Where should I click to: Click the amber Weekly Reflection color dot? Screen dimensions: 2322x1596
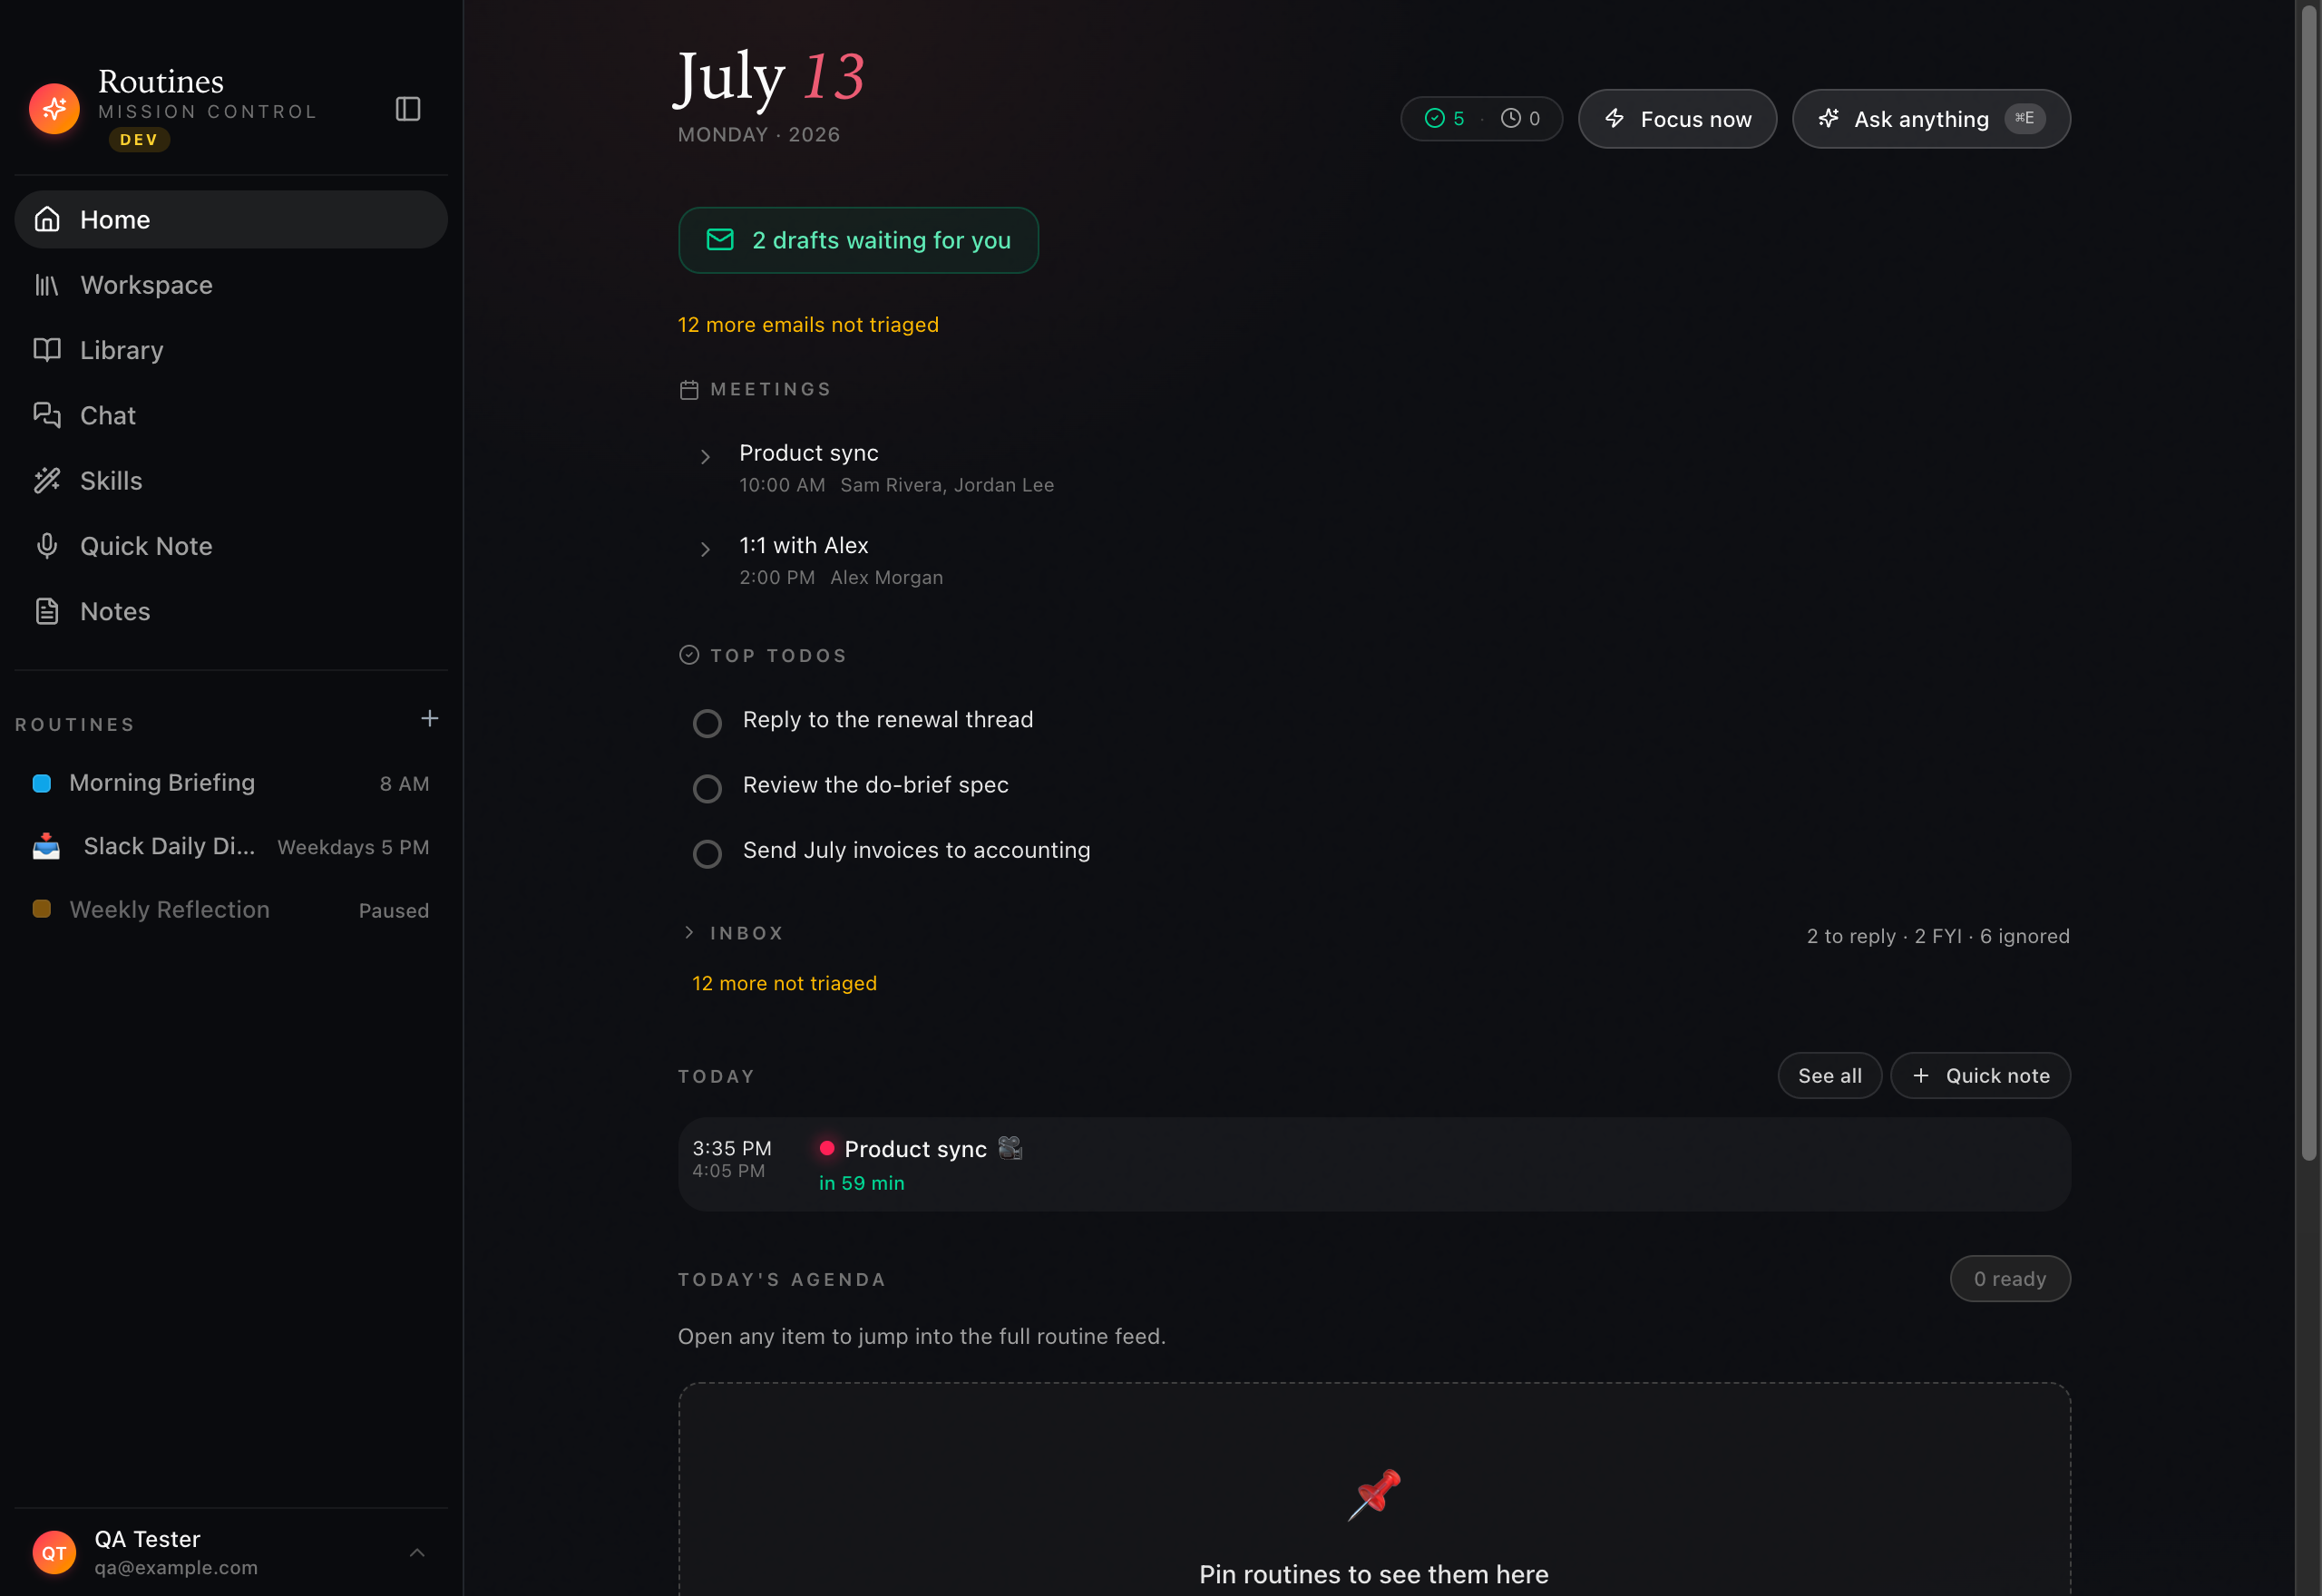point(42,909)
